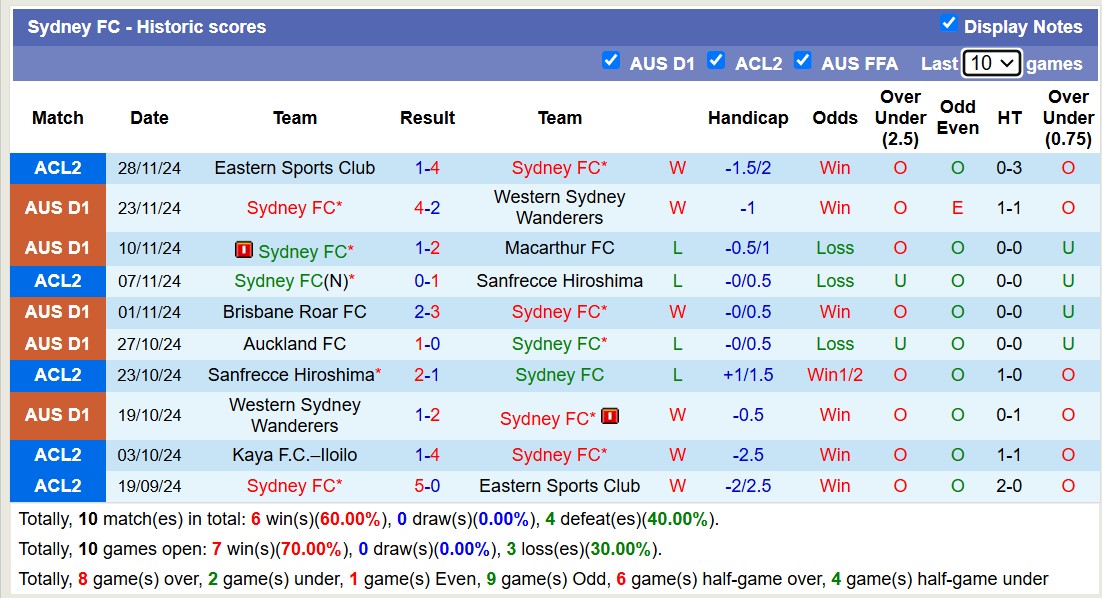1102x598 pixels.
Task: Expand the games selector showing value 10
Action: (991, 62)
